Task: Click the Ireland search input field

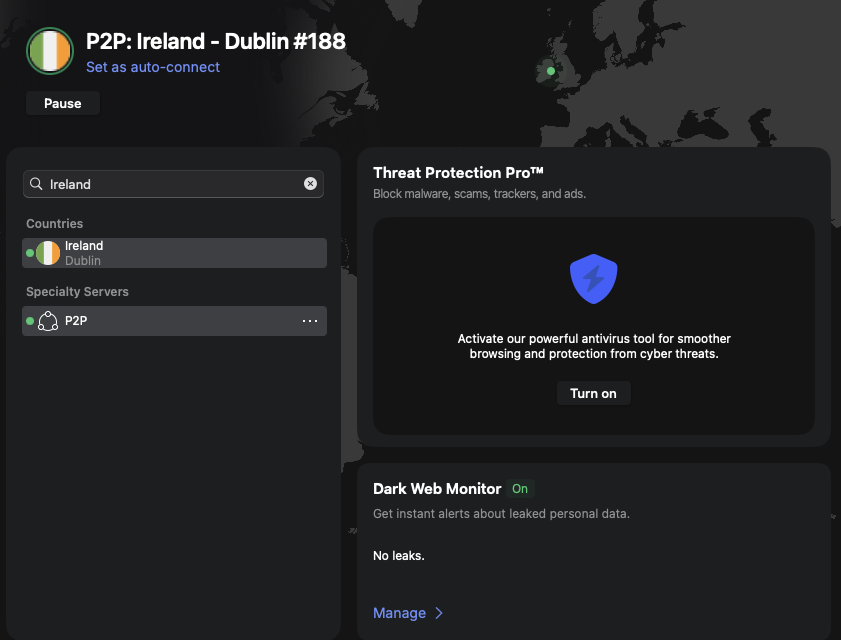Action: coord(173,184)
